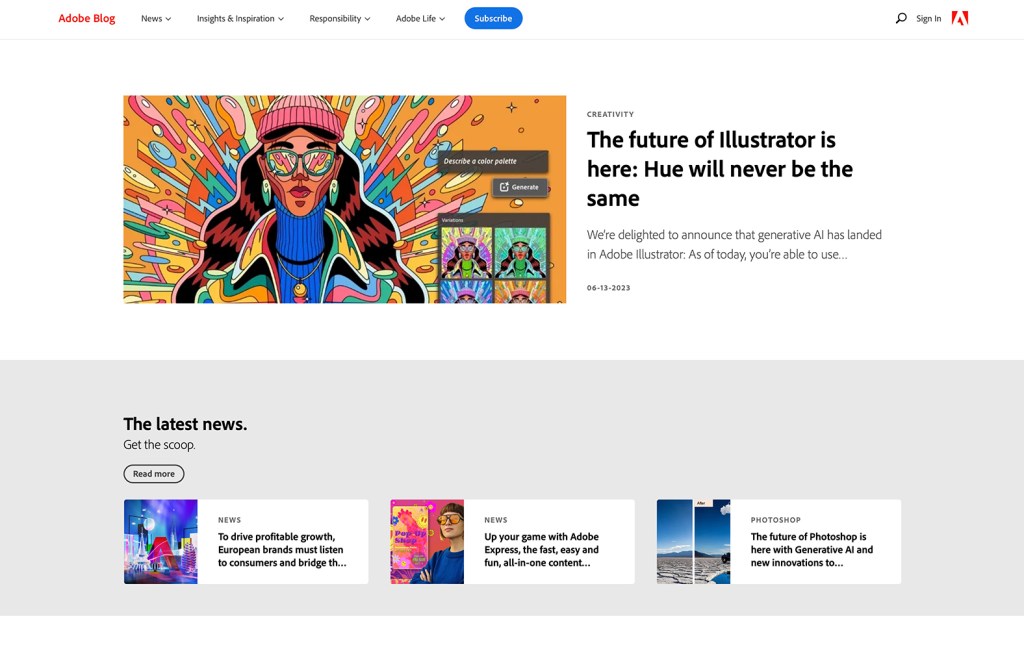Click NEWS label on Adobe Express card
Image resolution: width=1024 pixels, height=647 pixels.
click(496, 520)
